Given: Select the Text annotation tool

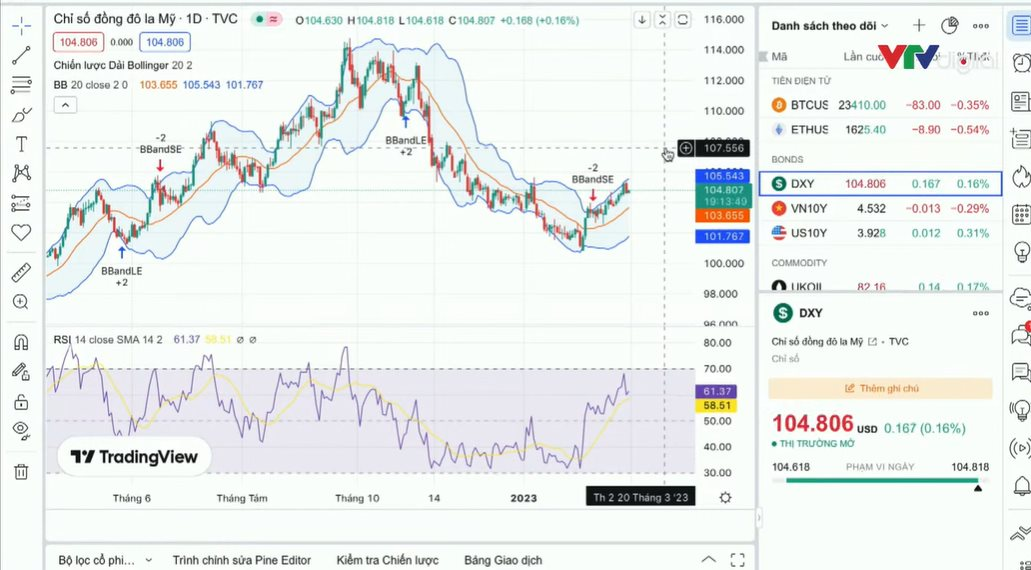Looking at the screenshot, I should [x=21, y=144].
